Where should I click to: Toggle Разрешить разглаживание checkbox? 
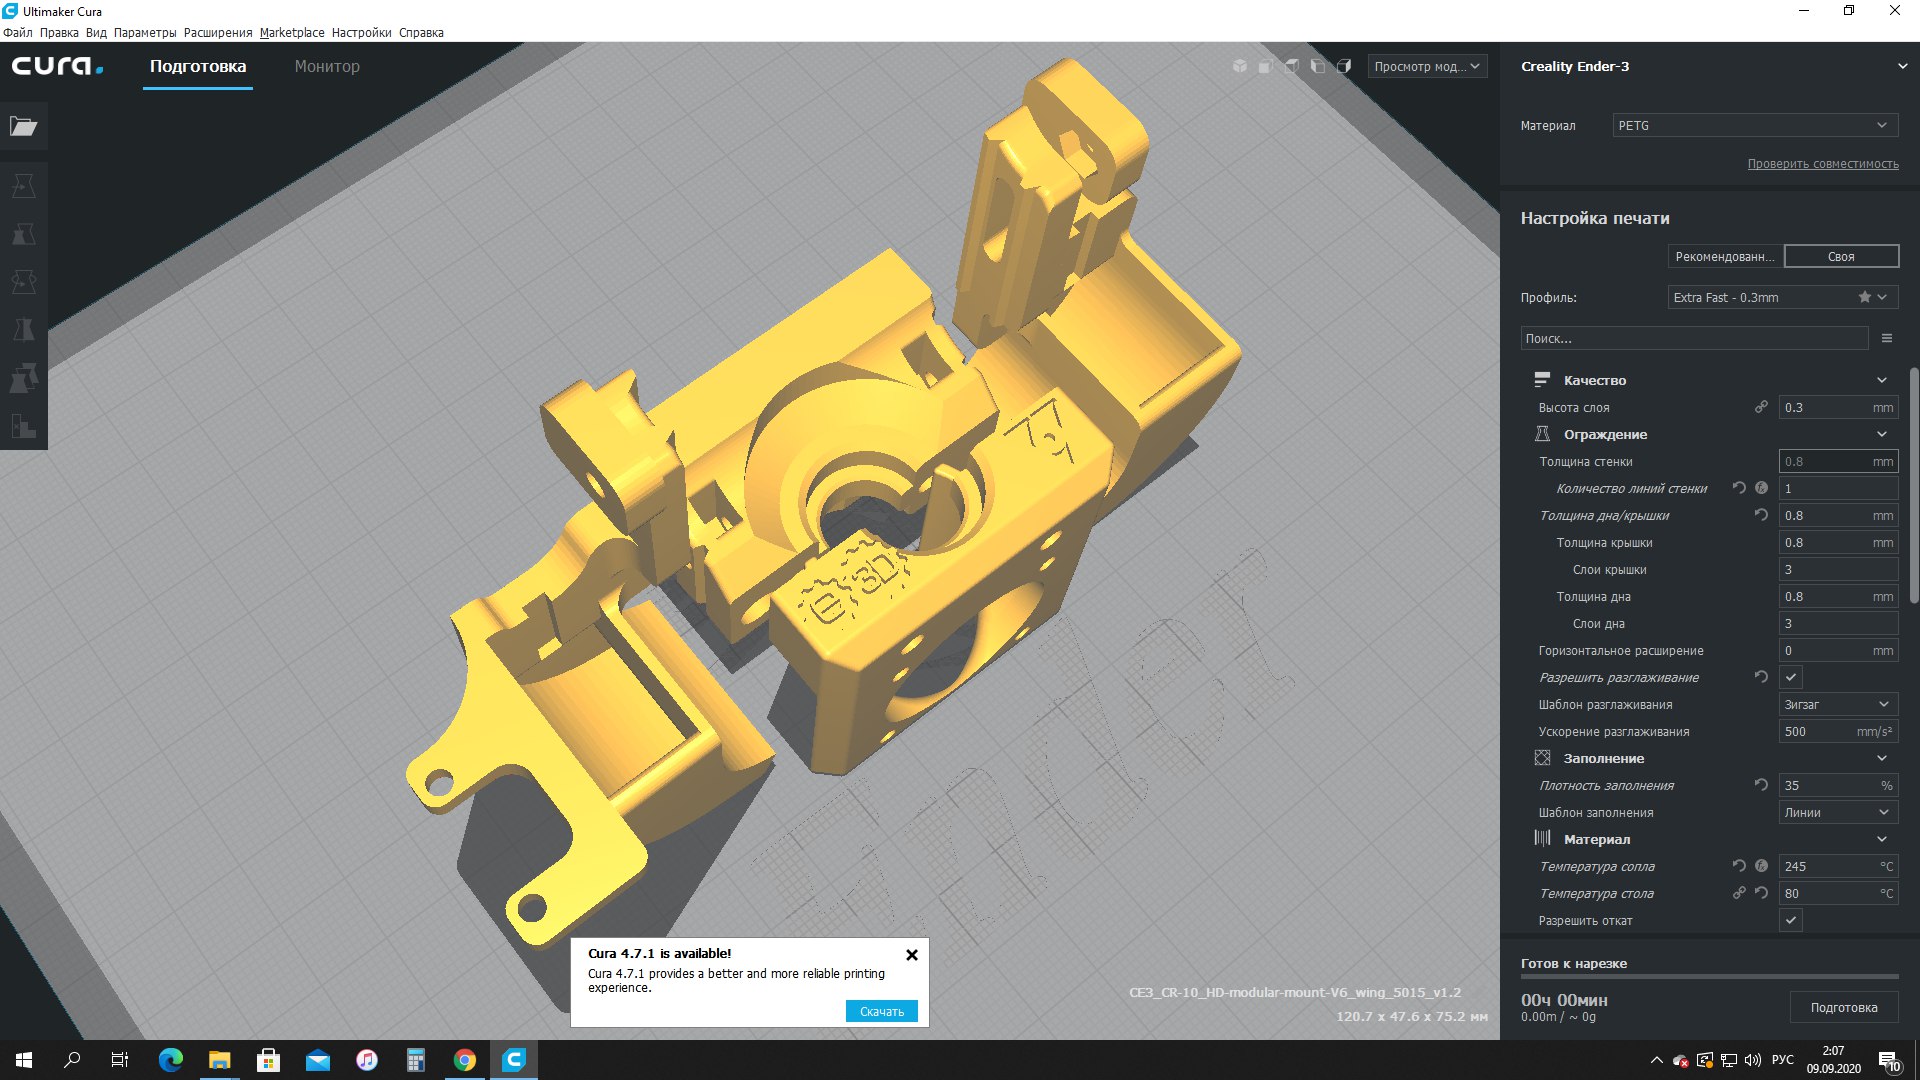tap(1790, 677)
